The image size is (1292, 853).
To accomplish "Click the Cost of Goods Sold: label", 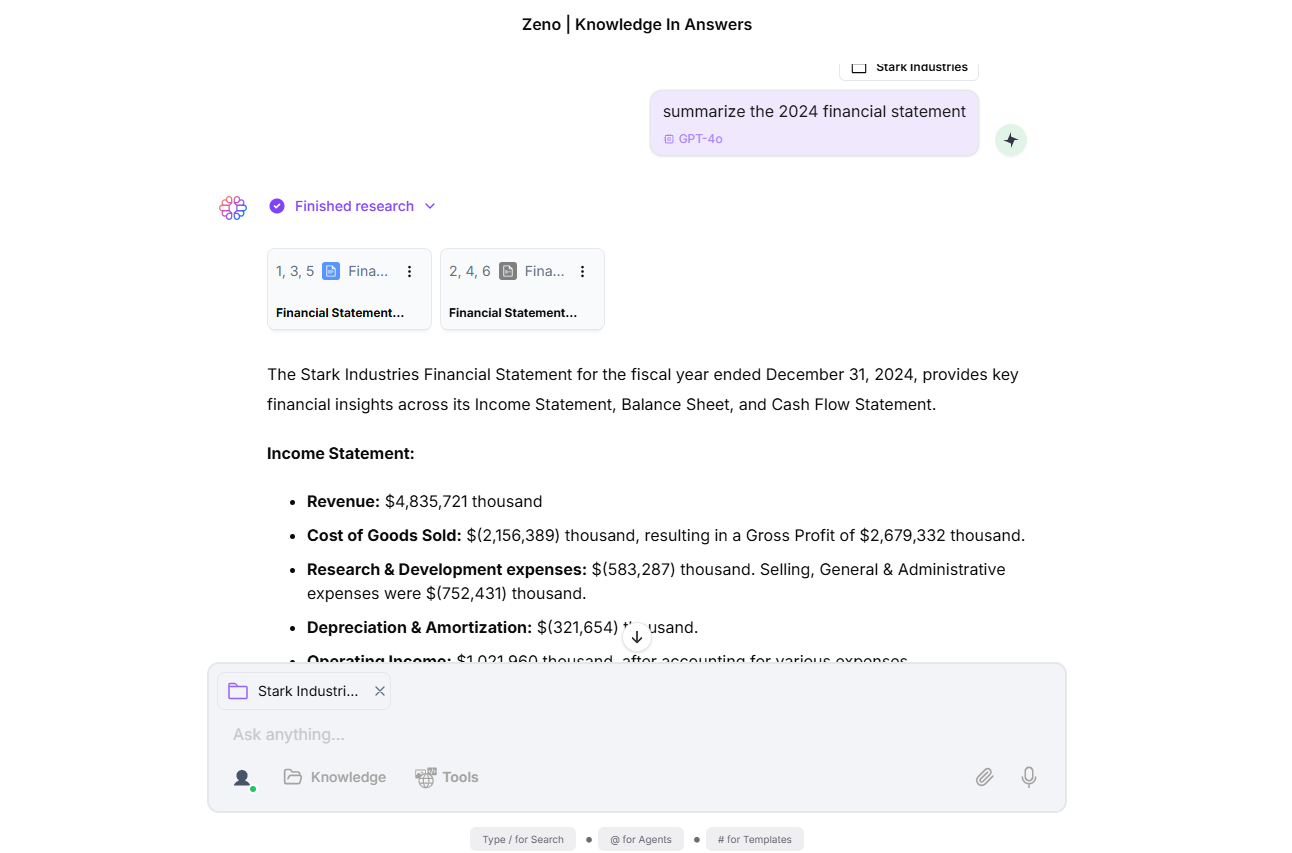I will tap(384, 536).
